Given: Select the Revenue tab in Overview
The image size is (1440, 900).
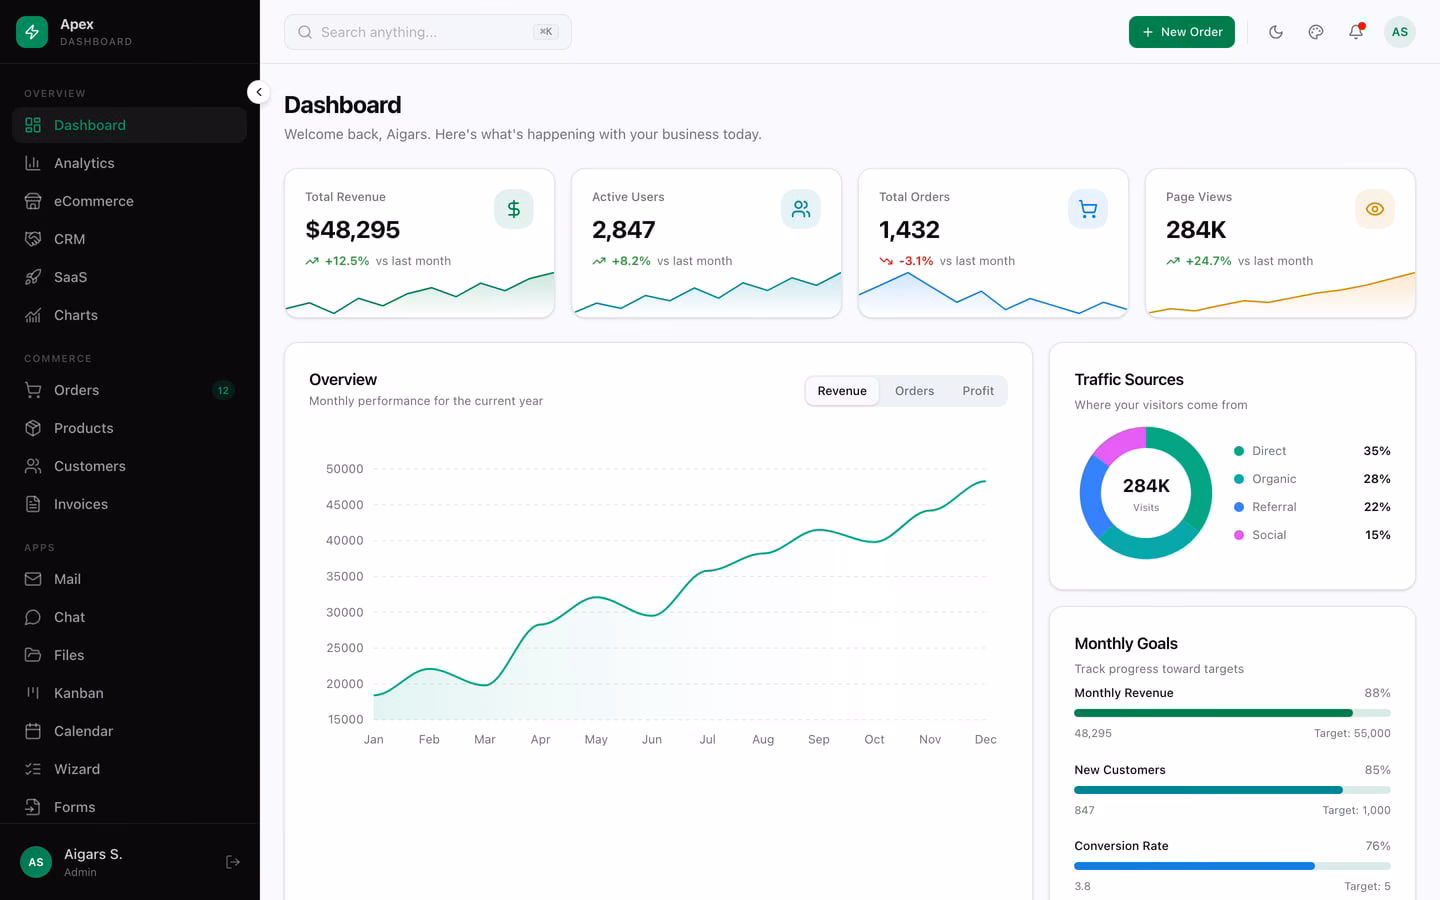Looking at the screenshot, I should pos(842,391).
